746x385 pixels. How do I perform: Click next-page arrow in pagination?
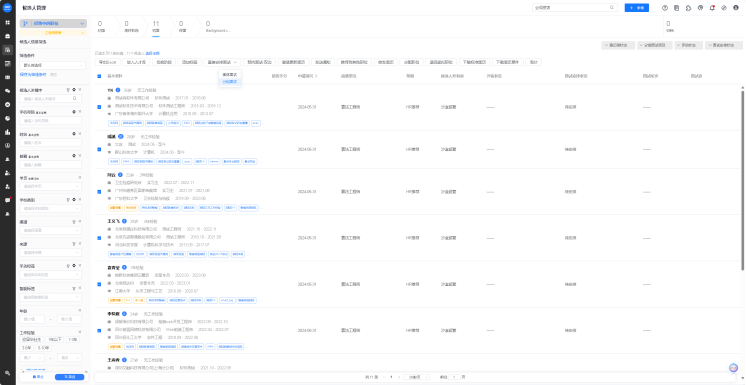point(399,377)
